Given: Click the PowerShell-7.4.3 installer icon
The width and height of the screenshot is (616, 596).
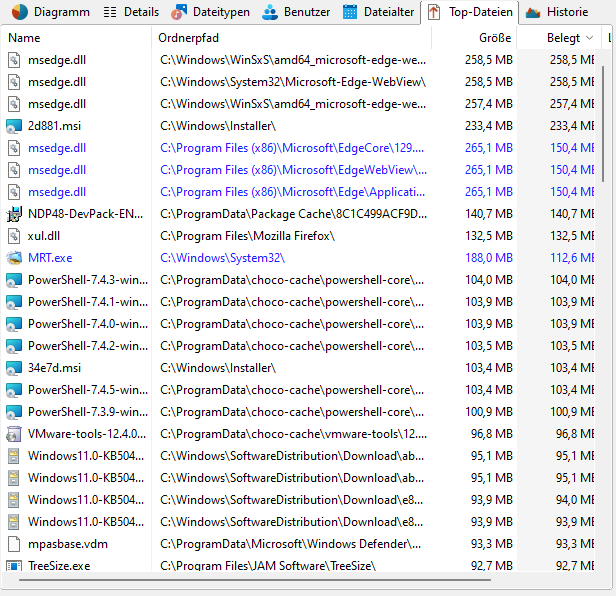Looking at the screenshot, I should click(14, 280).
